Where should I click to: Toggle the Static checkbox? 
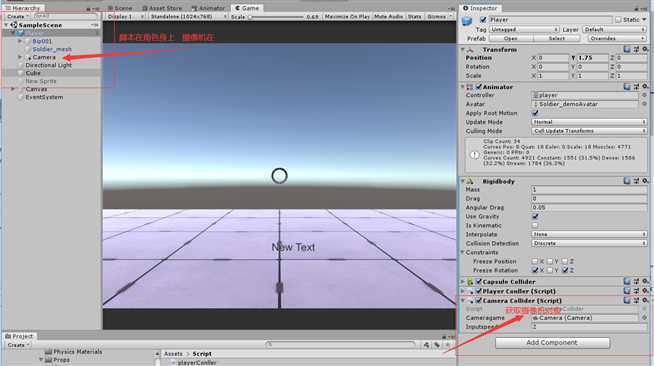tap(618, 20)
